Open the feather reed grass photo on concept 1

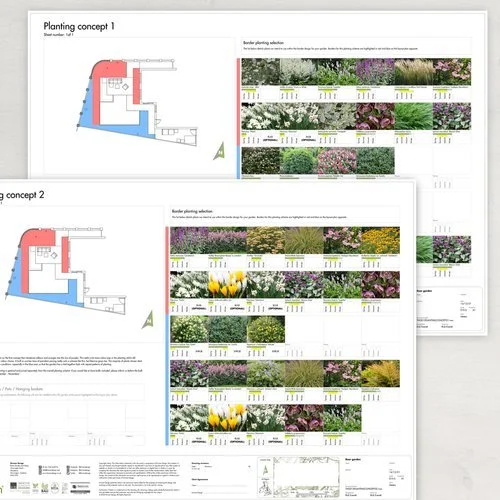pyautogui.click(x=414, y=72)
